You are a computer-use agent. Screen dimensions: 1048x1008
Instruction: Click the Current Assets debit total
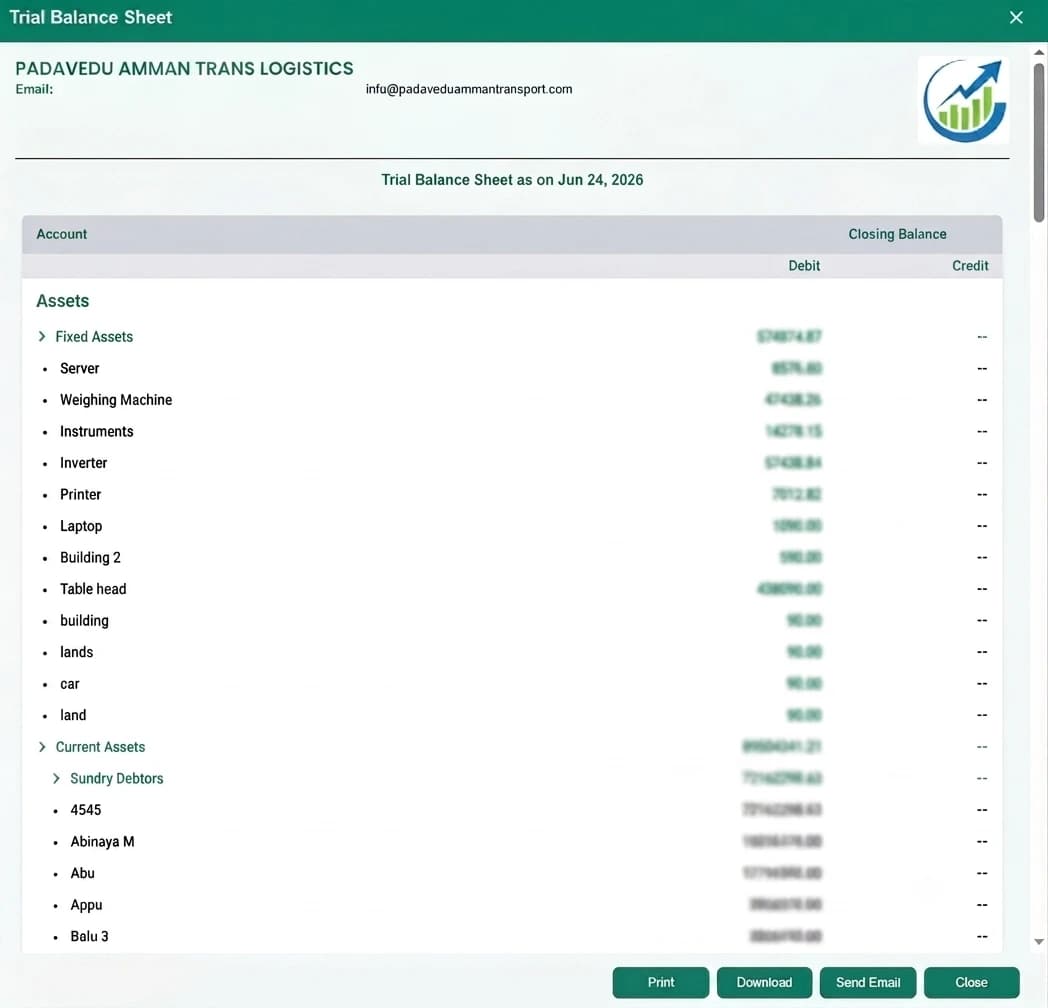pos(782,747)
